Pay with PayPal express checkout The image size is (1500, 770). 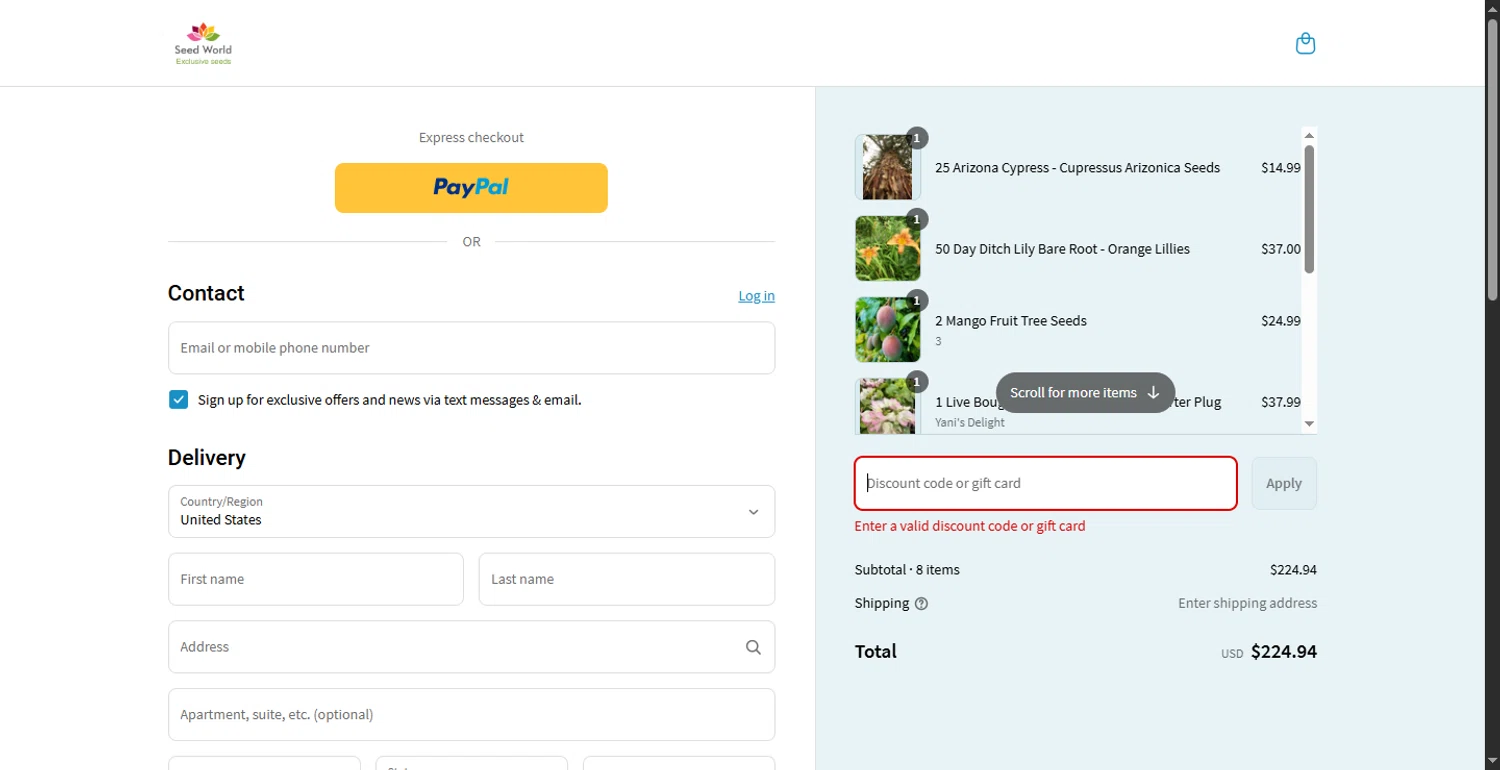tap(471, 188)
